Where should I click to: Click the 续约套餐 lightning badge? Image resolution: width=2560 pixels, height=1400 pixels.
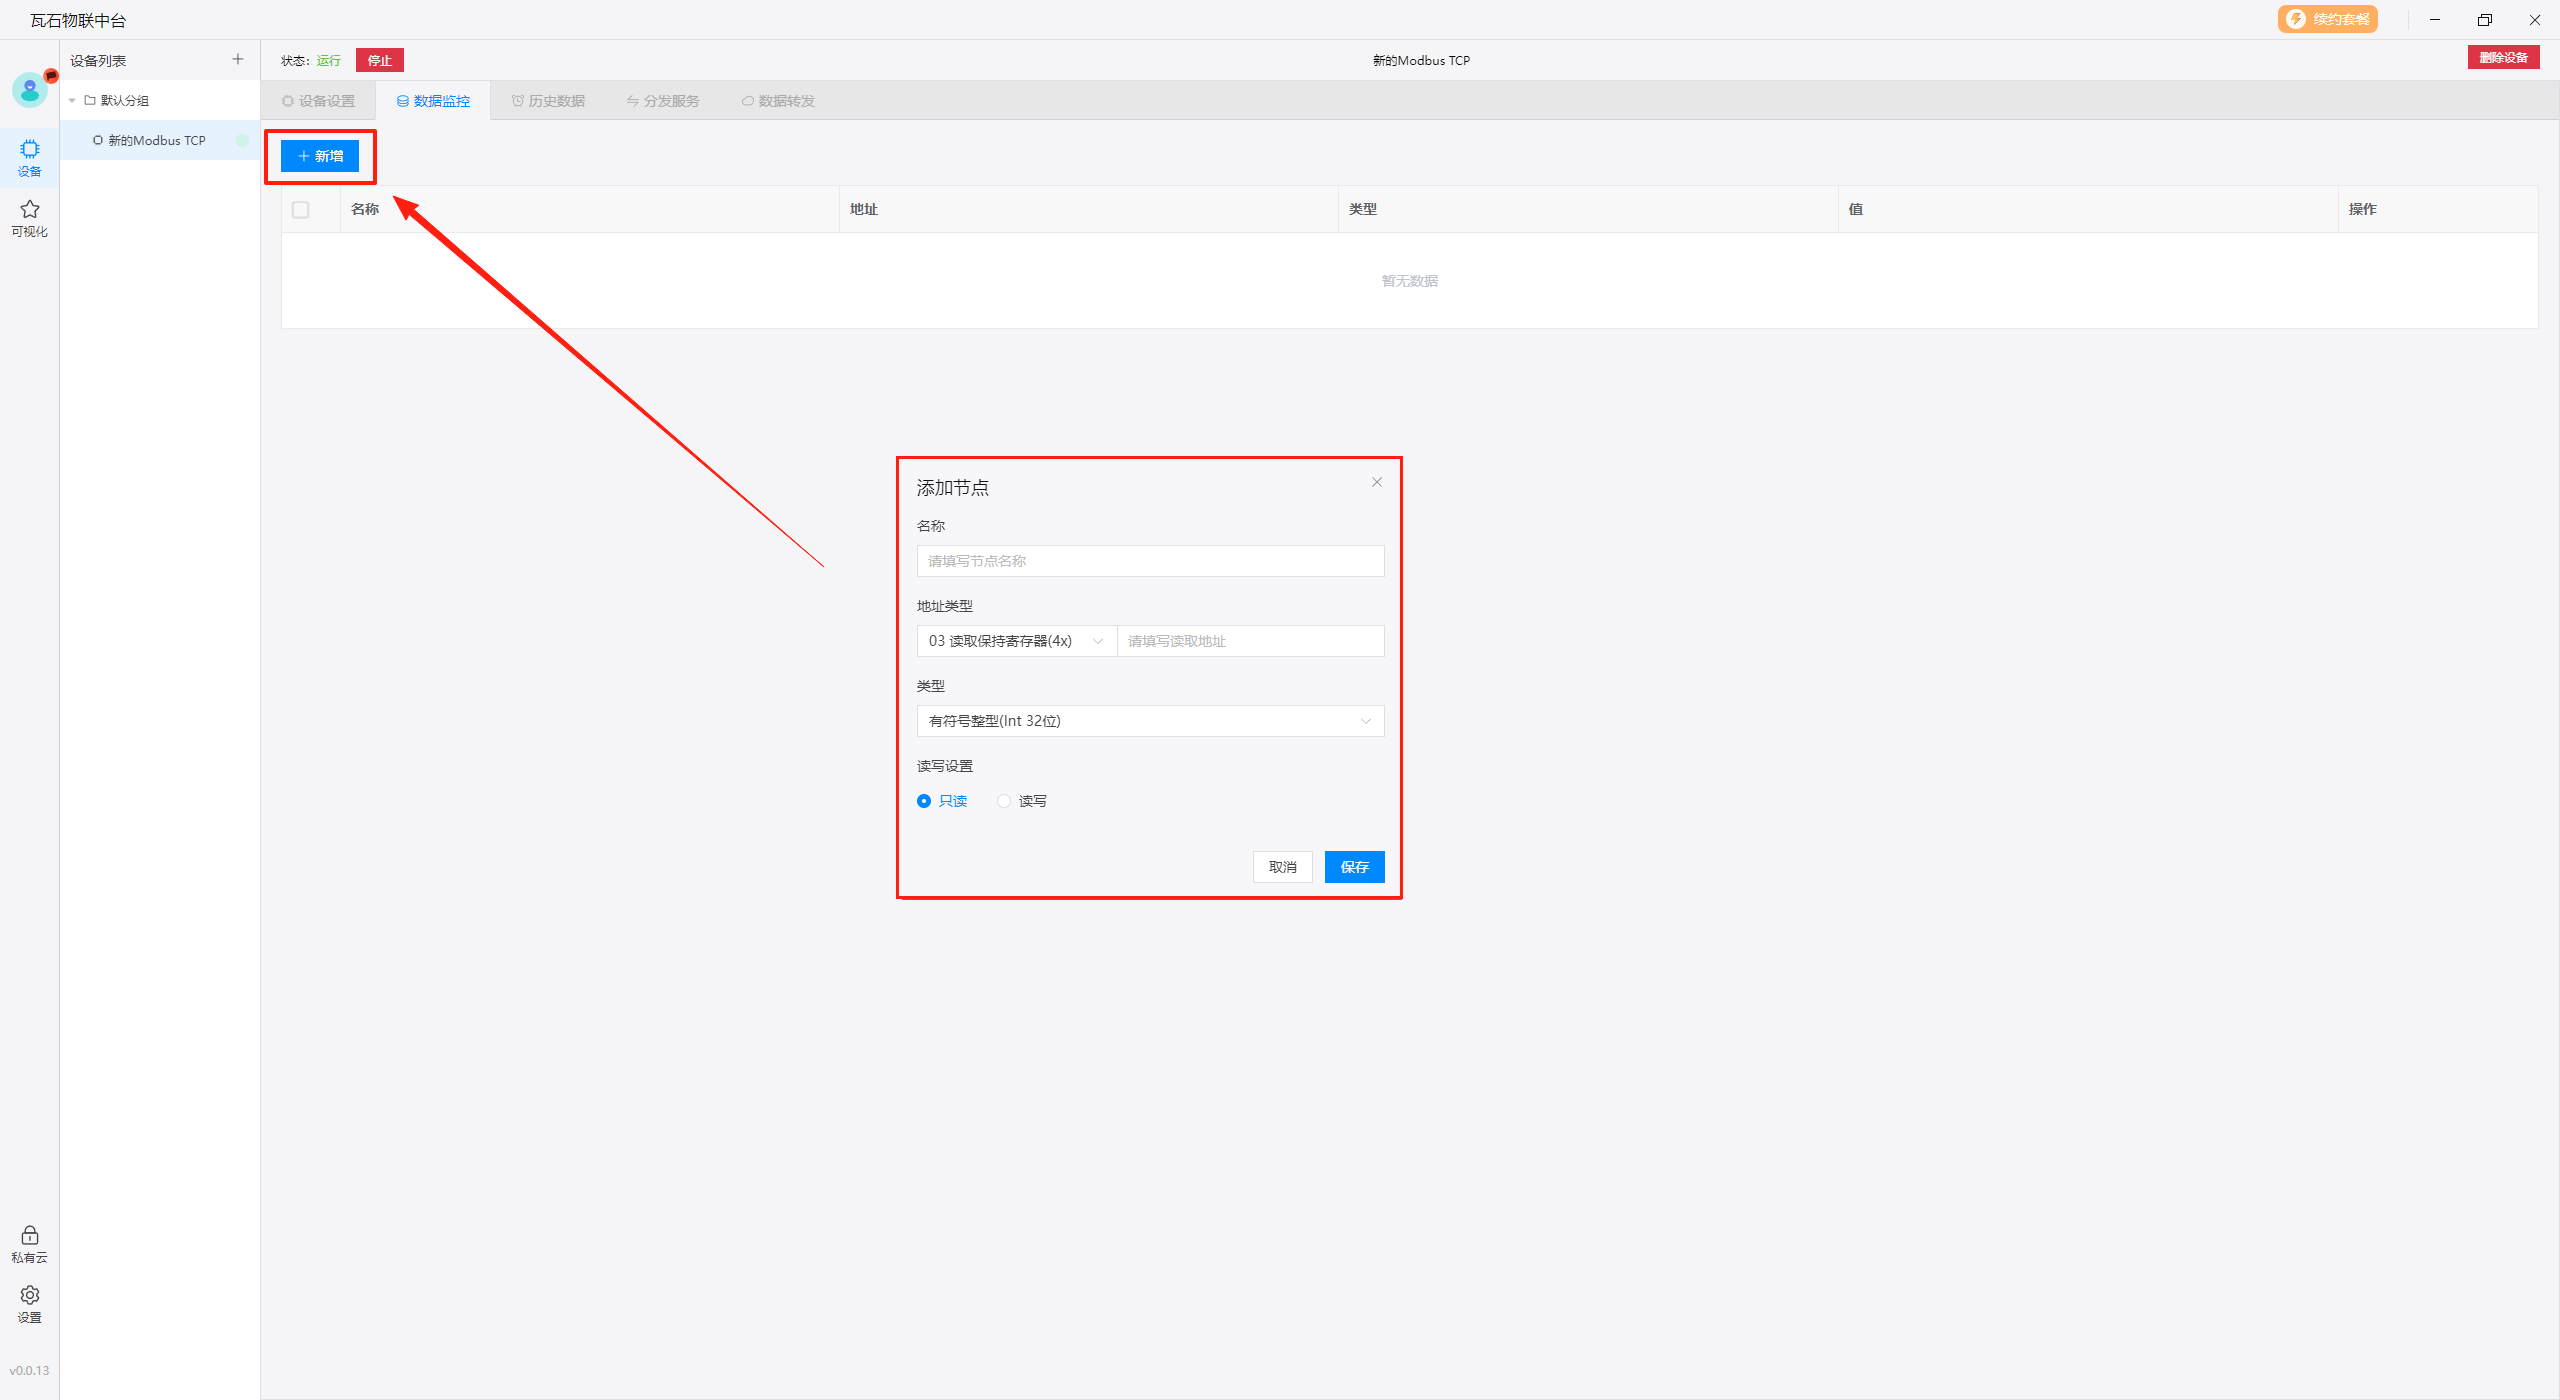(2327, 19)
